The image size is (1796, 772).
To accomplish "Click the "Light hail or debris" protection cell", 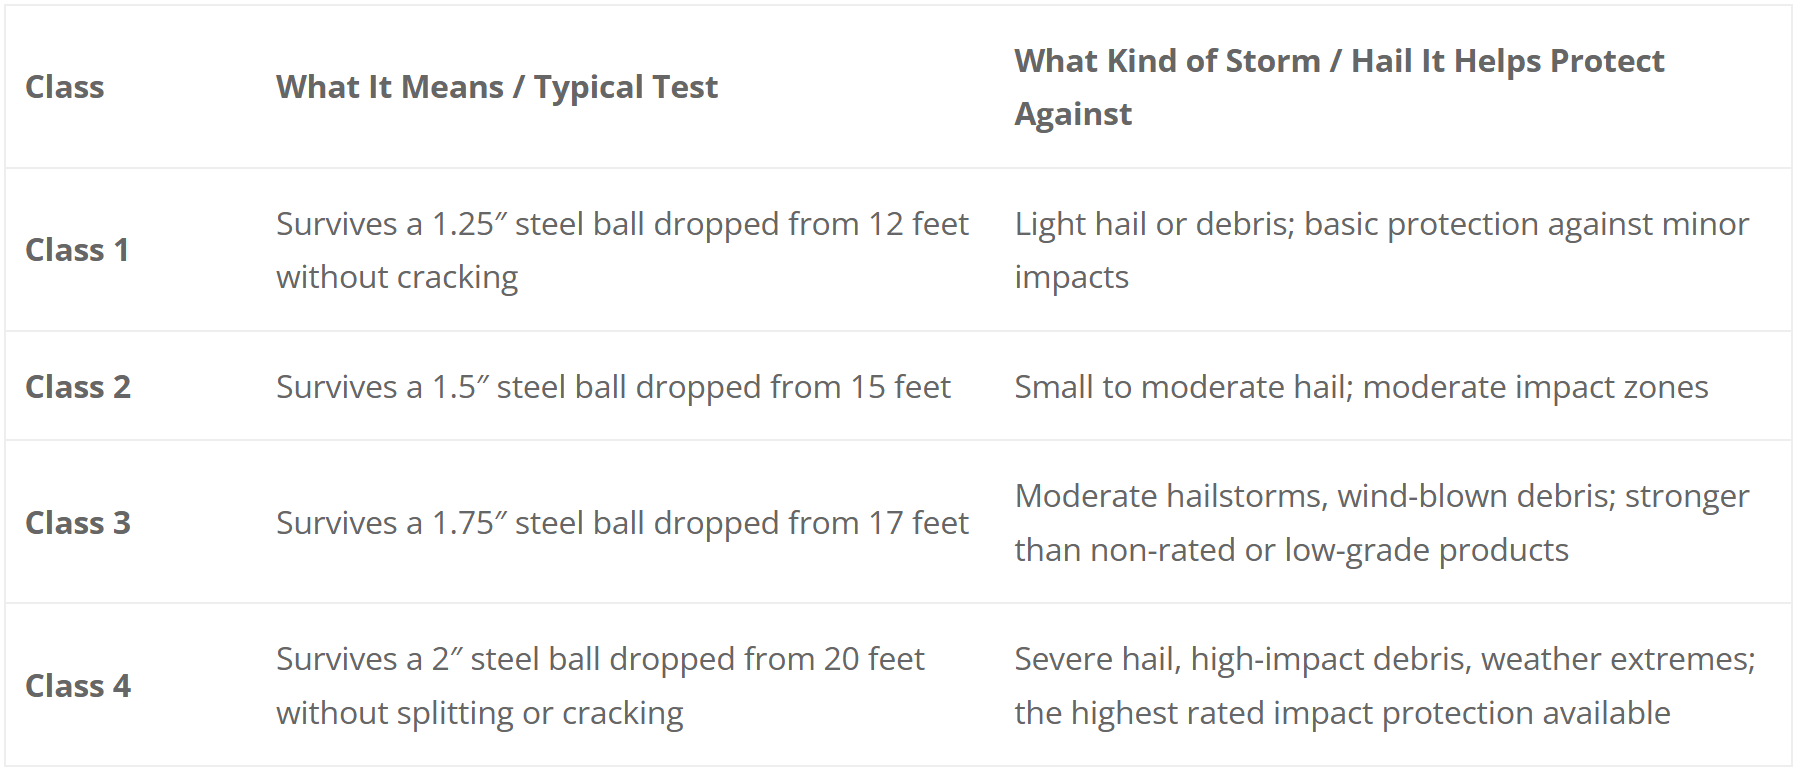I will click(1381, 224).
